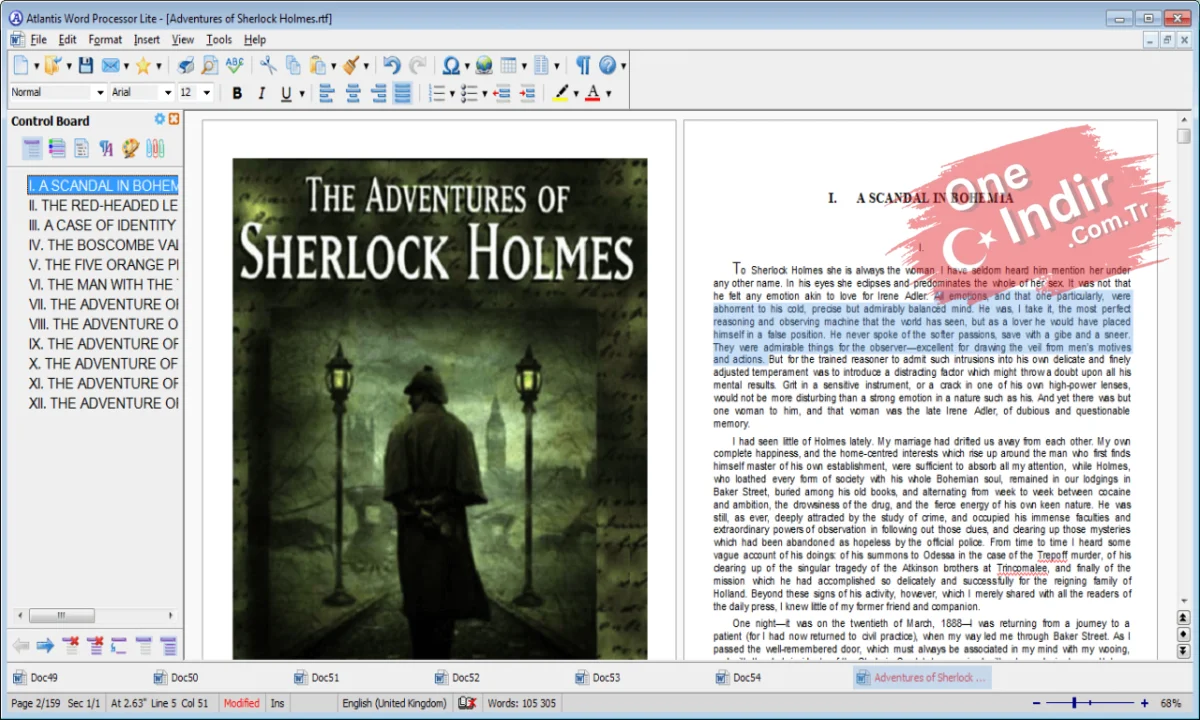Viewport: 1200px width, 720px height.
Task: Toggle Bold formatting
Action: 237,93
